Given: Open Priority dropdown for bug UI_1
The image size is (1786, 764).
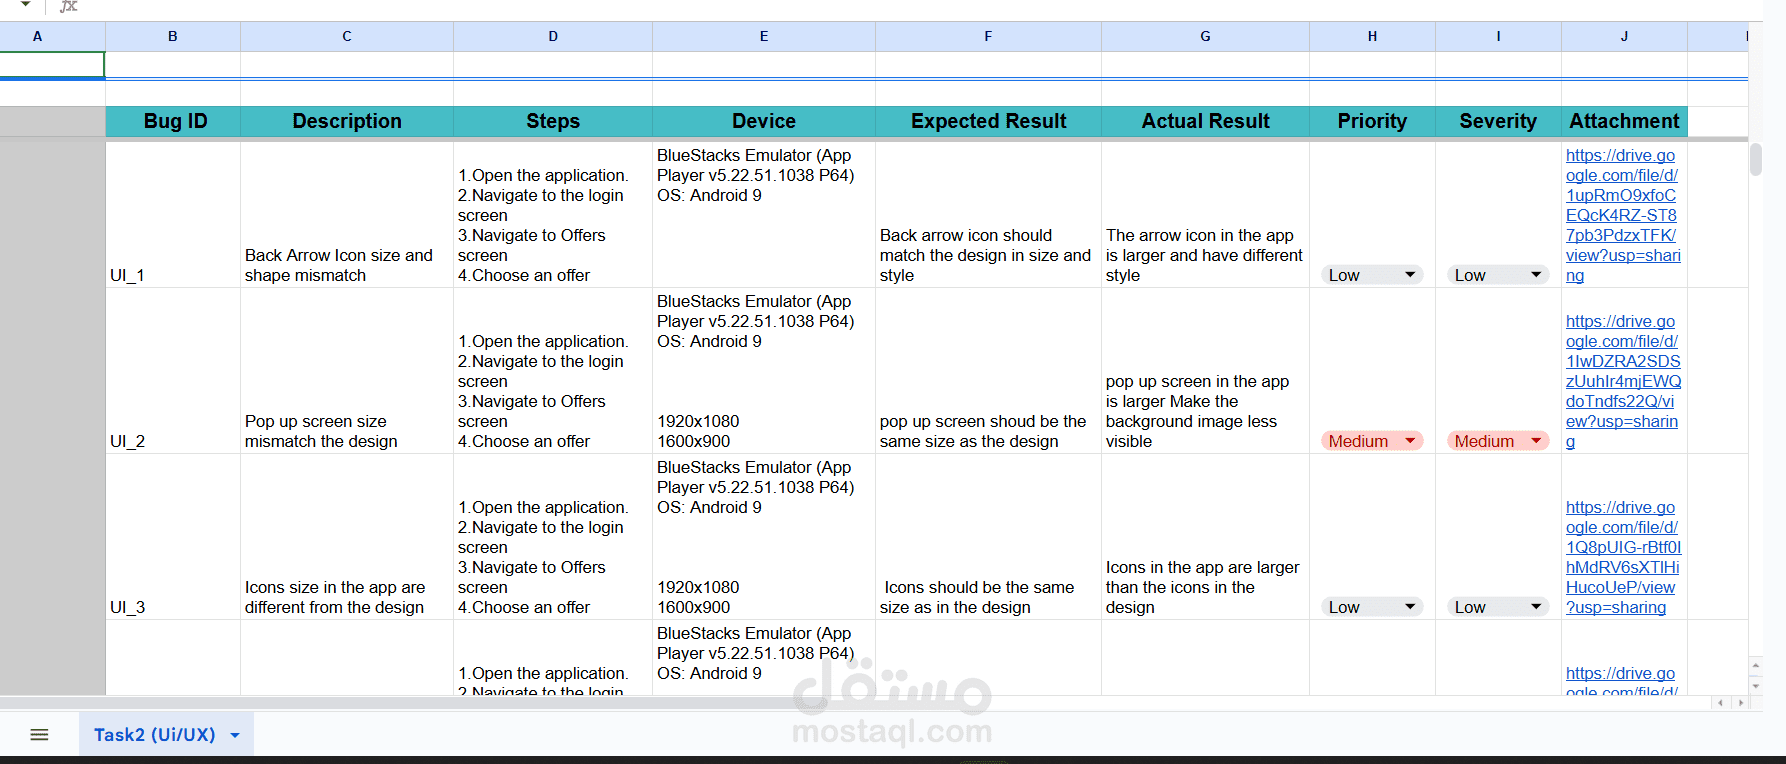Looking at the screenshot, I should coord(1372,275).
